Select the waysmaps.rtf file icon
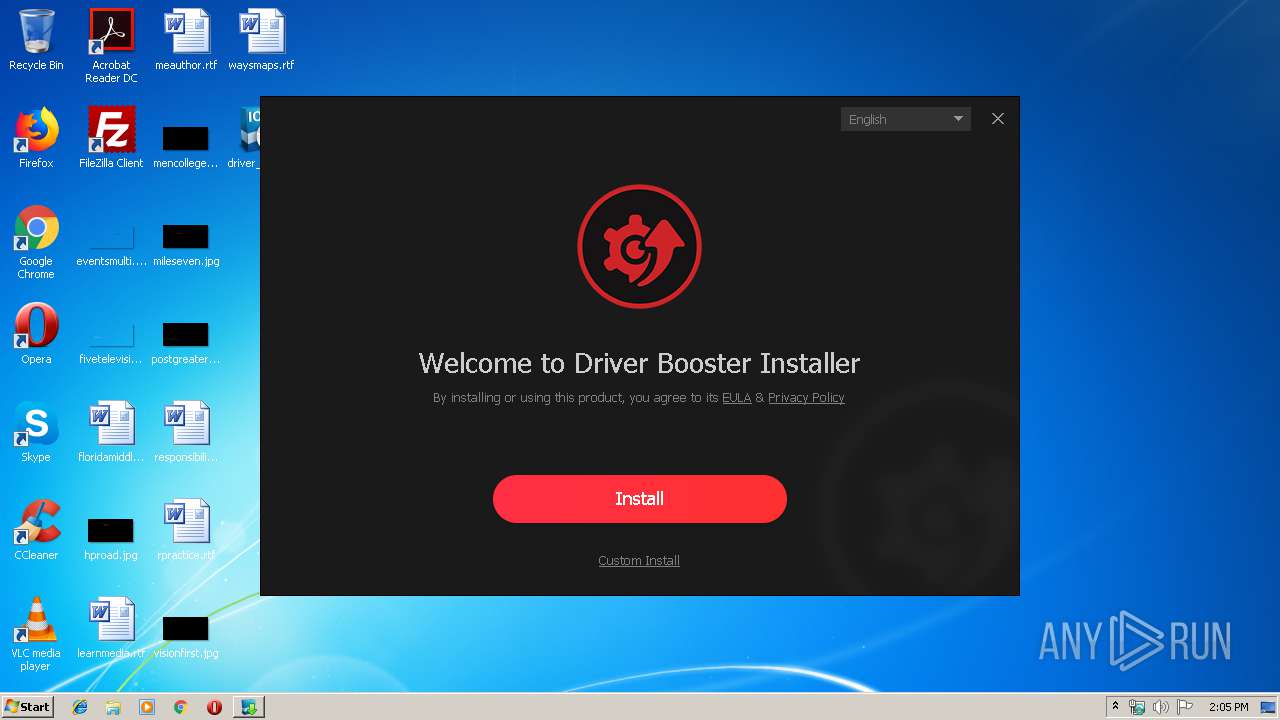This screenshot has height=720, width=1280. tap(261, 40)
